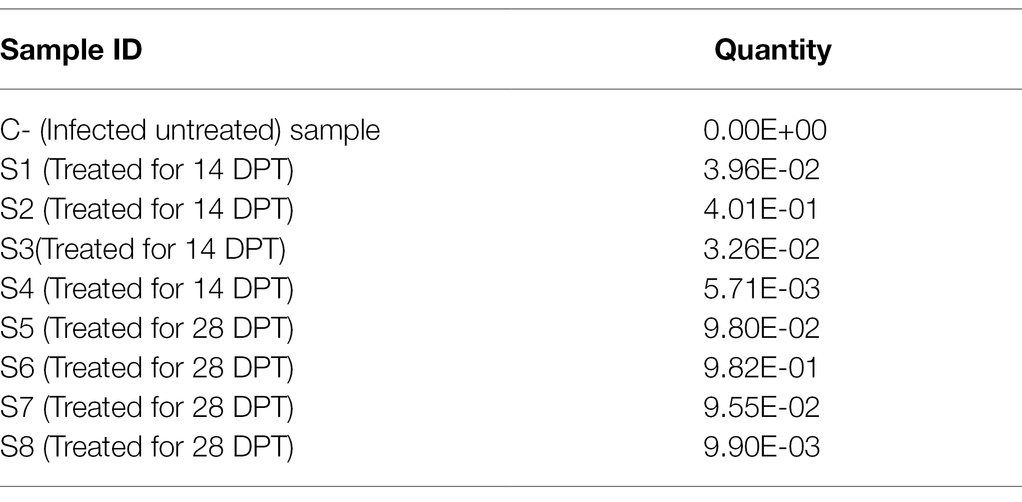Click the Quantity column header

coord(772,51)
